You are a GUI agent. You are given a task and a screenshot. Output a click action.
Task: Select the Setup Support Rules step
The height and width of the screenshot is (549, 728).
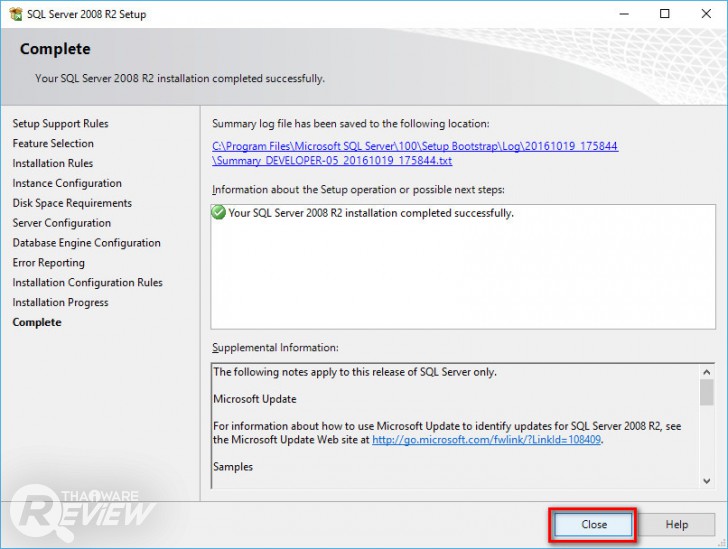60,124
